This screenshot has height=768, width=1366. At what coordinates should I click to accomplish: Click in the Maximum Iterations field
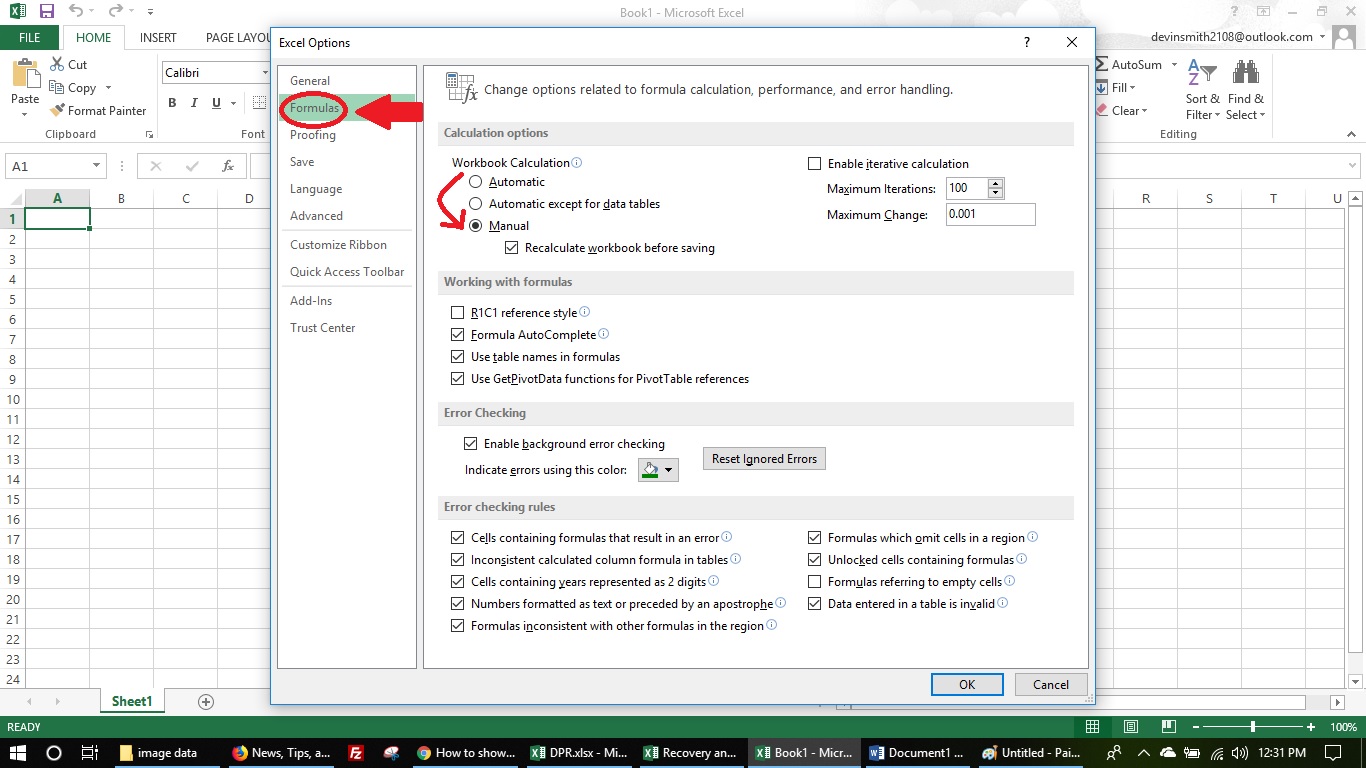point(966,188)
